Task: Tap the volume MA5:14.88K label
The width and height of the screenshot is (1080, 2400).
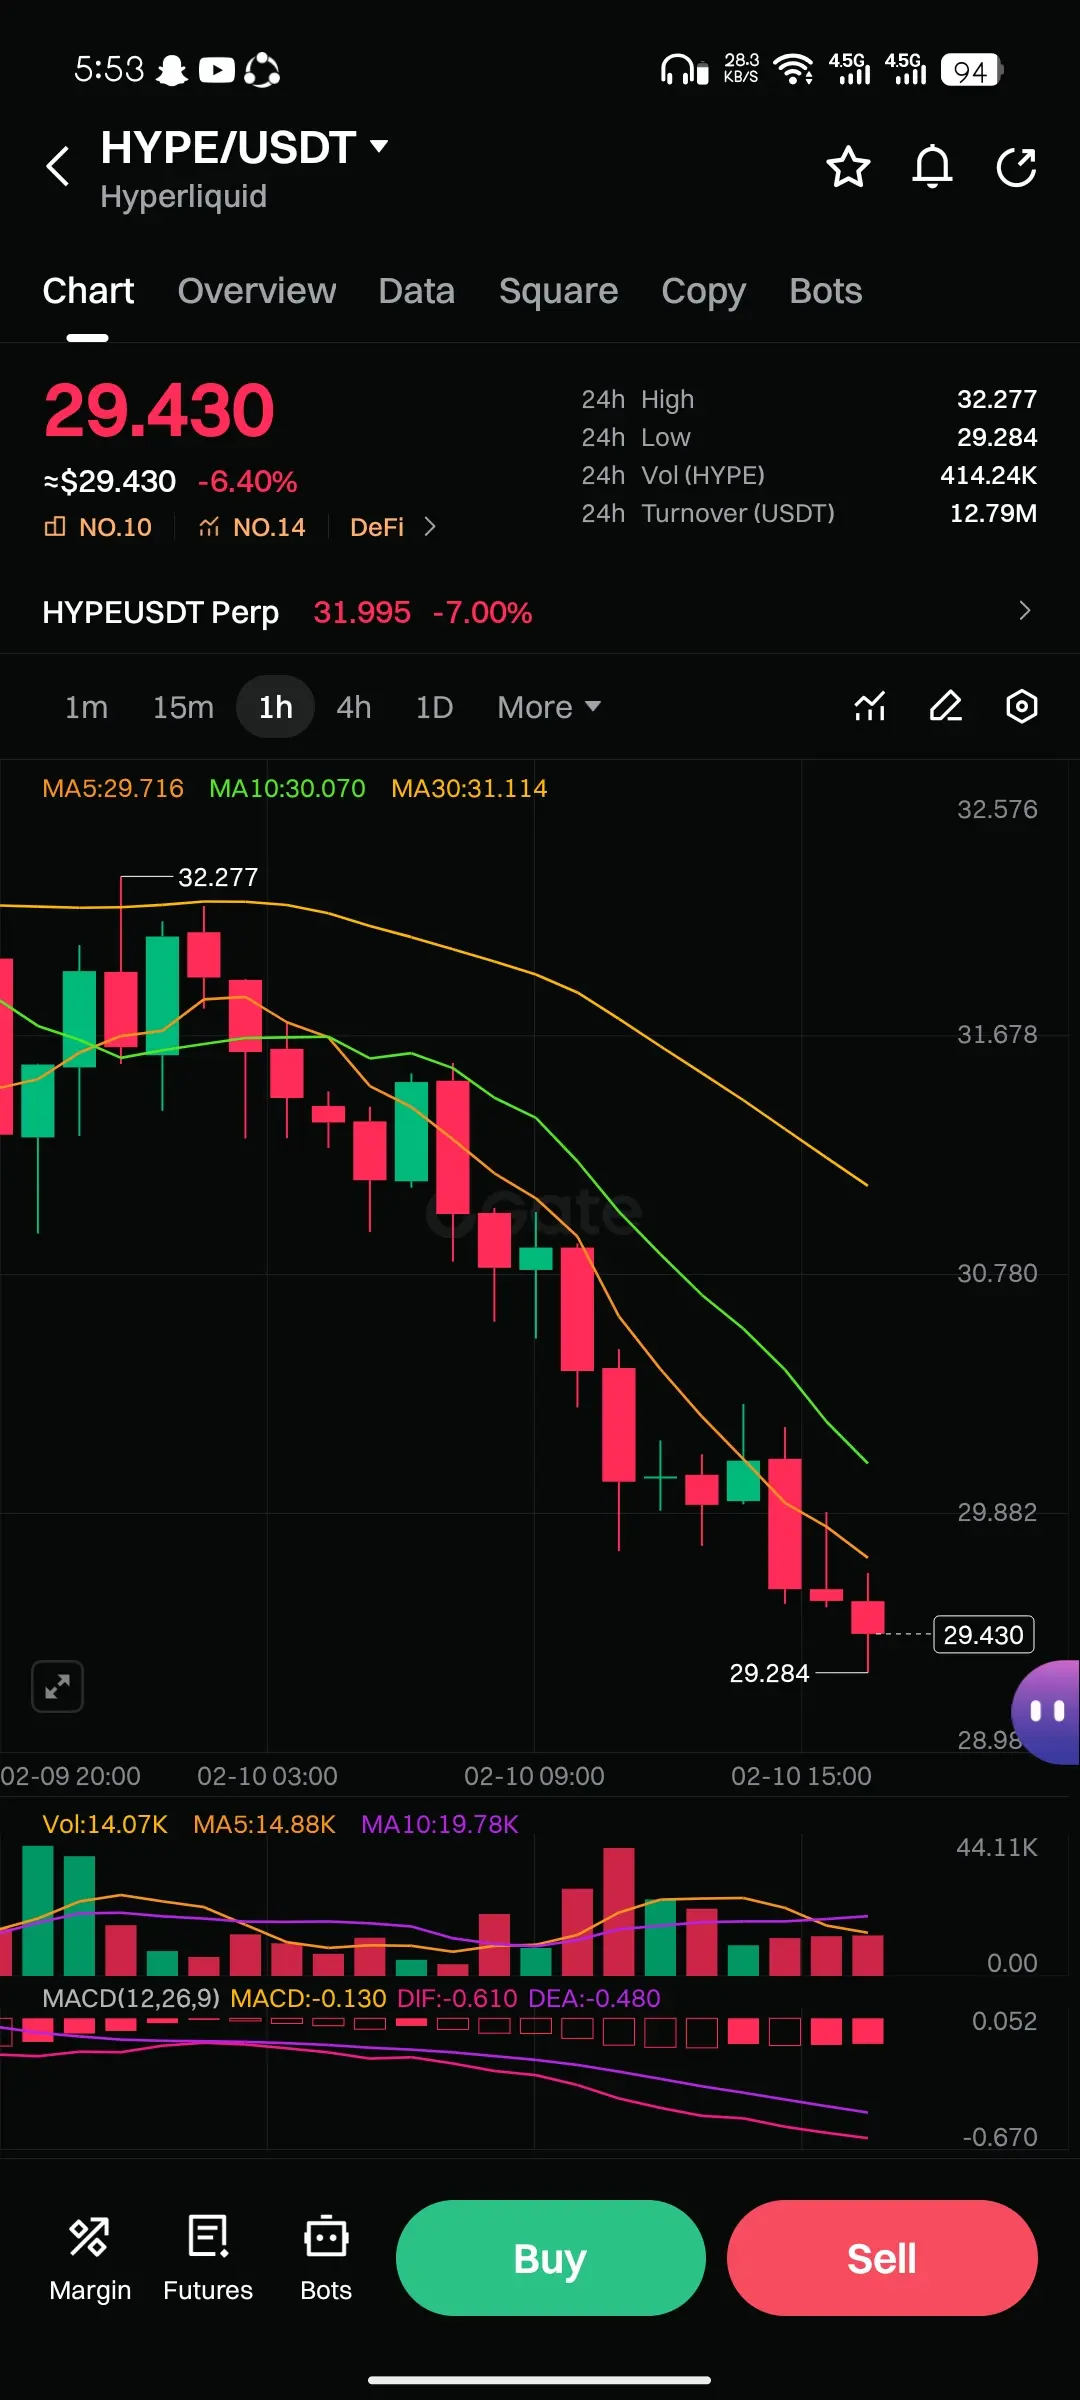Action: pos(264,1824)
